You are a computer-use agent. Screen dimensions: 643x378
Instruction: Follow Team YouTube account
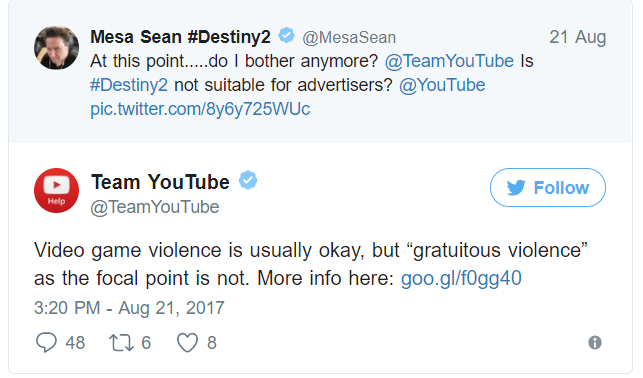pyautogui.click(x=547, y=187)
